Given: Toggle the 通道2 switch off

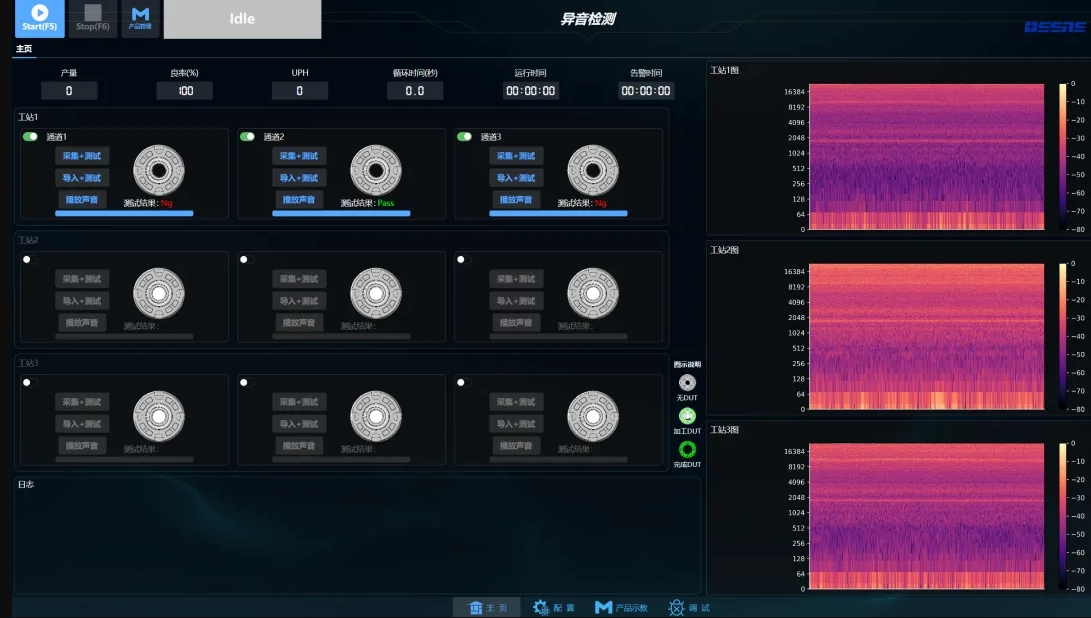Looking at the screenshot, I should 247,137.
